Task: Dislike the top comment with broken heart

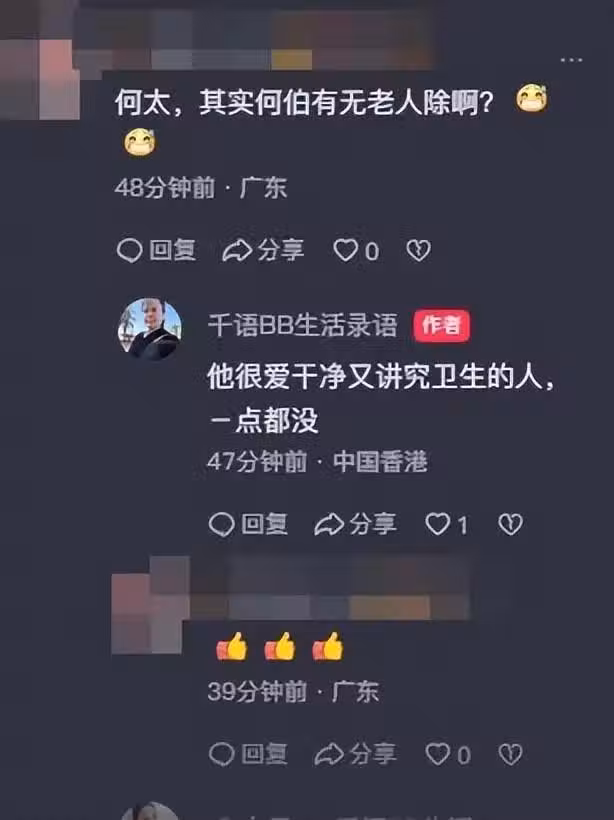Action: tap(418, 250)
